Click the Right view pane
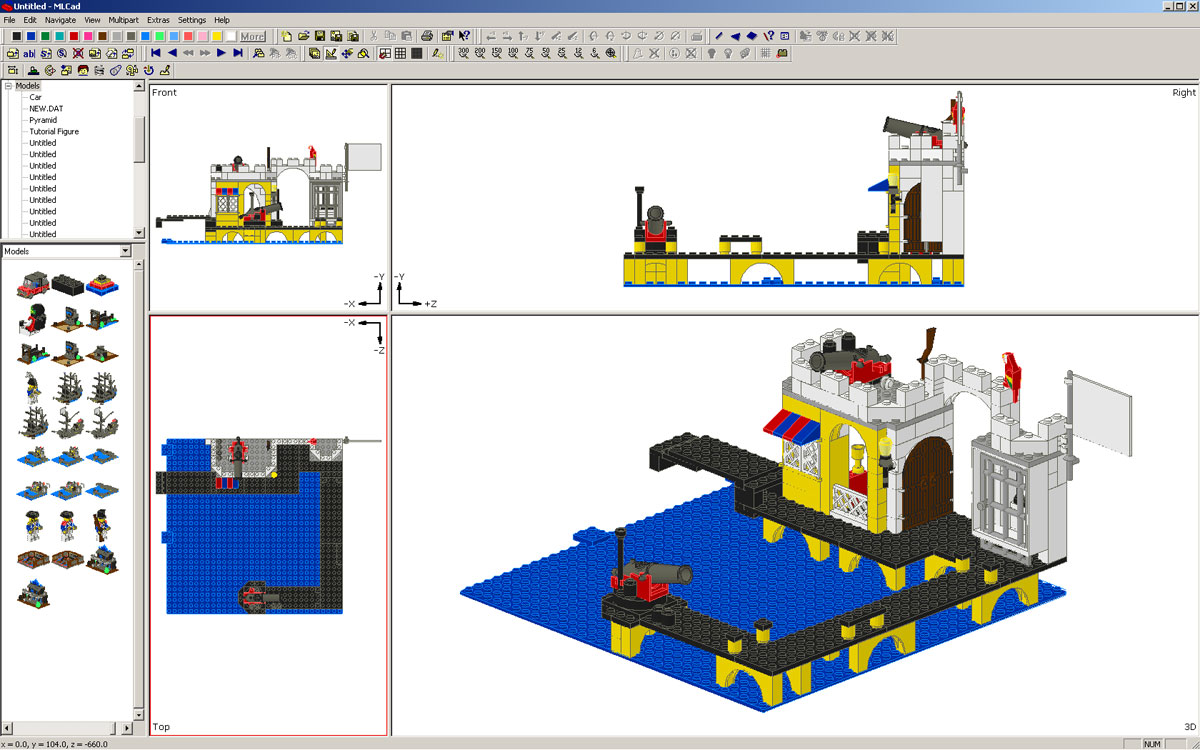Image resolution: width=1200 pixels, height=750 pixels. pyautogui.click(x=794, y=196)
